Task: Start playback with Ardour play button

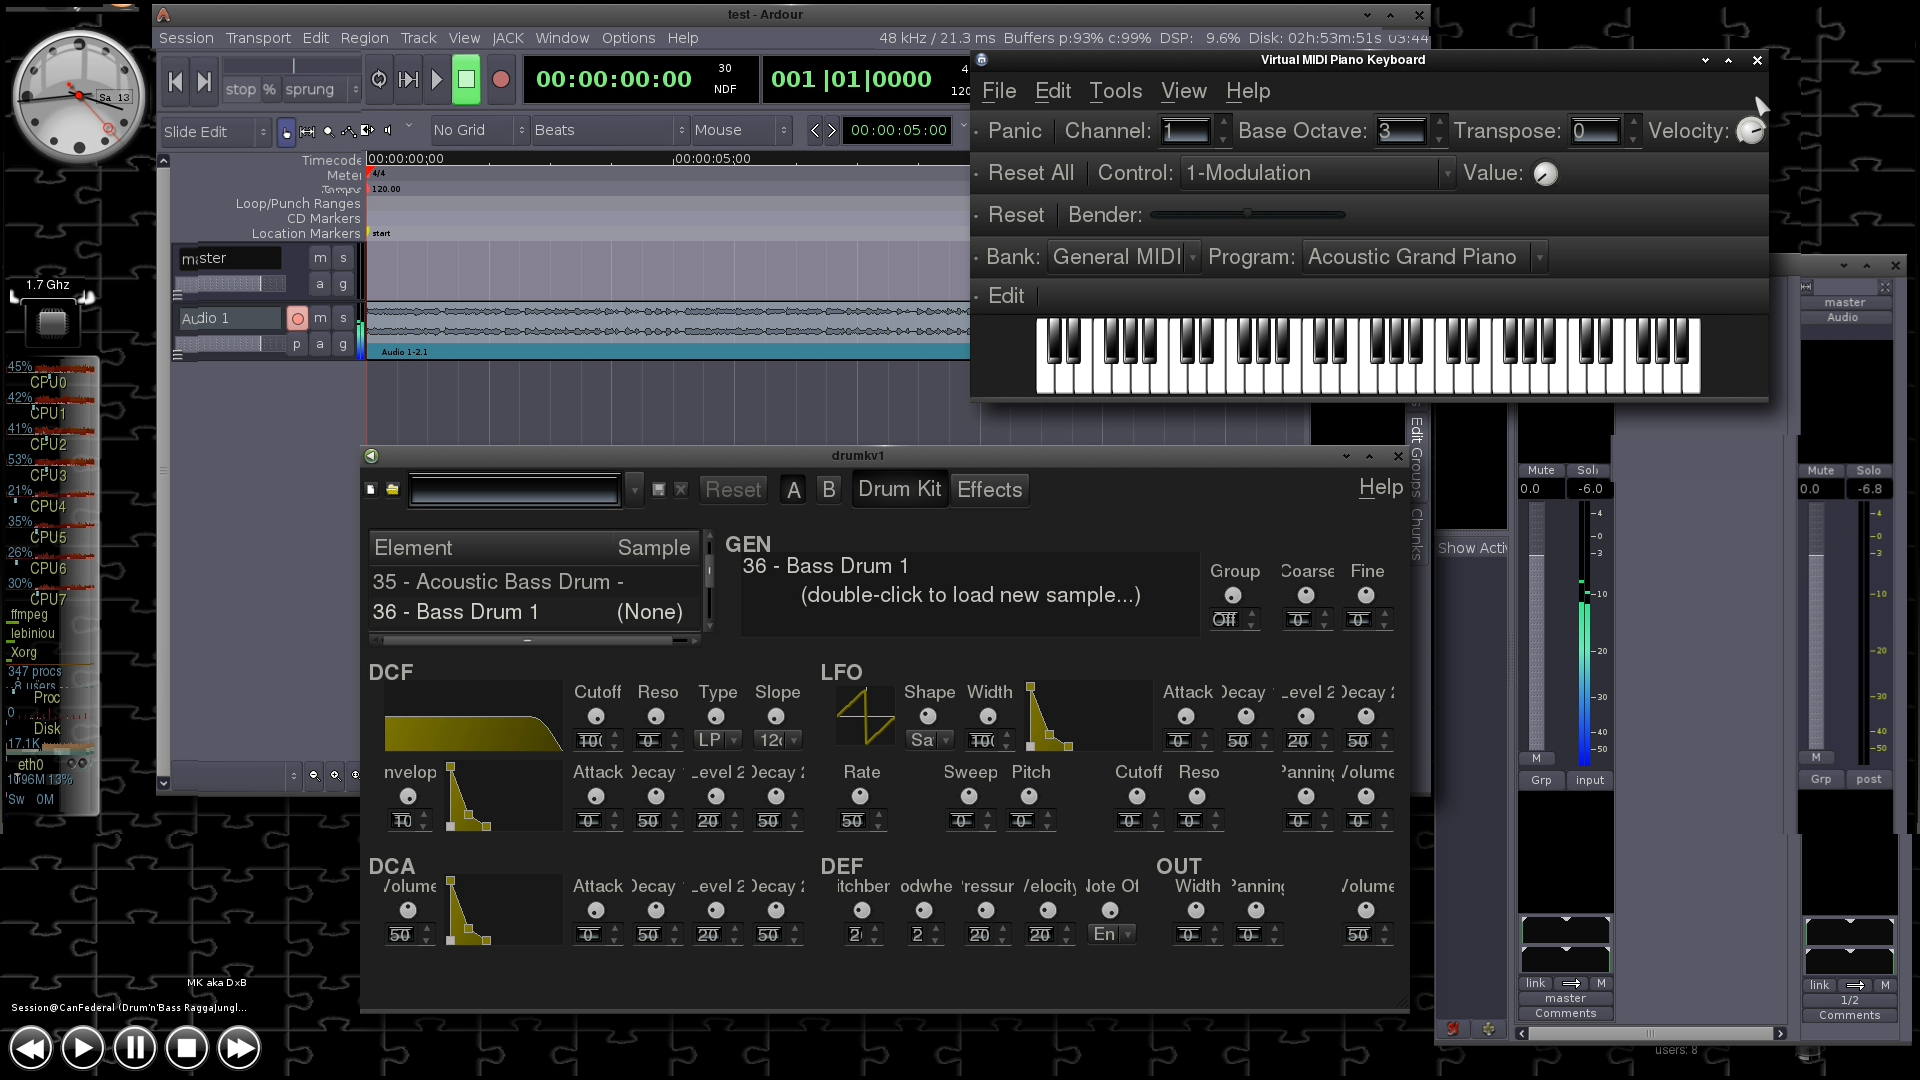Action: click(x=436, y=80)
